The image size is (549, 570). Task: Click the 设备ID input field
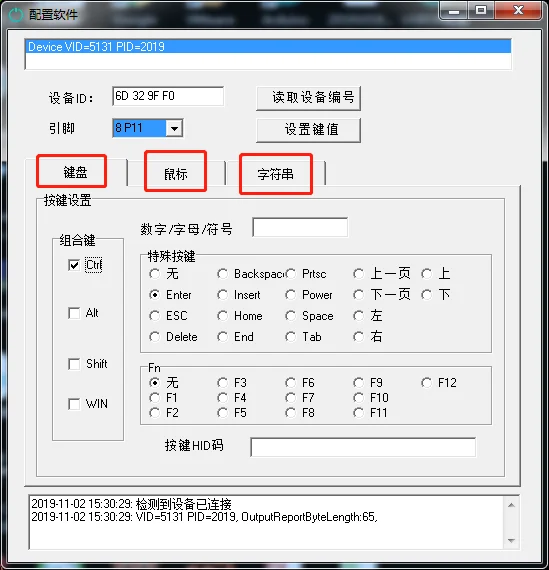(x=168, y=96)
